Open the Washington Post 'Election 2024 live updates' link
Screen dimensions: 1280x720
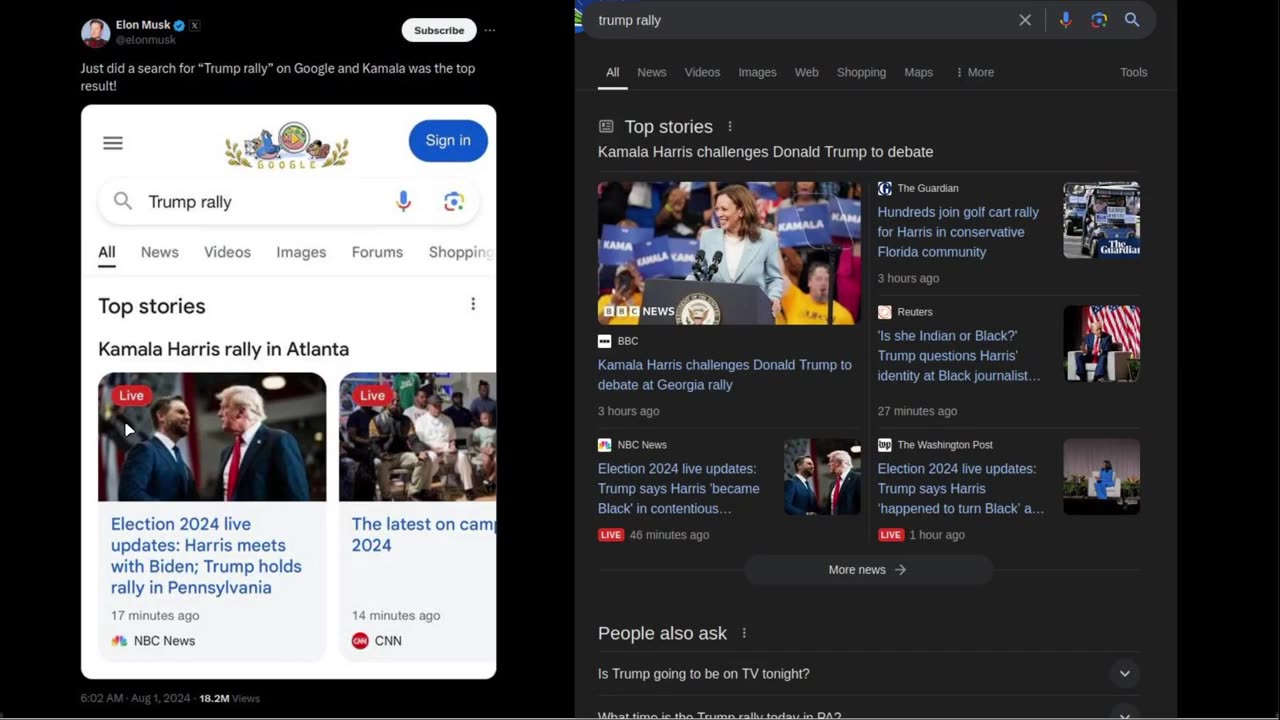click(x=961, y=489)
